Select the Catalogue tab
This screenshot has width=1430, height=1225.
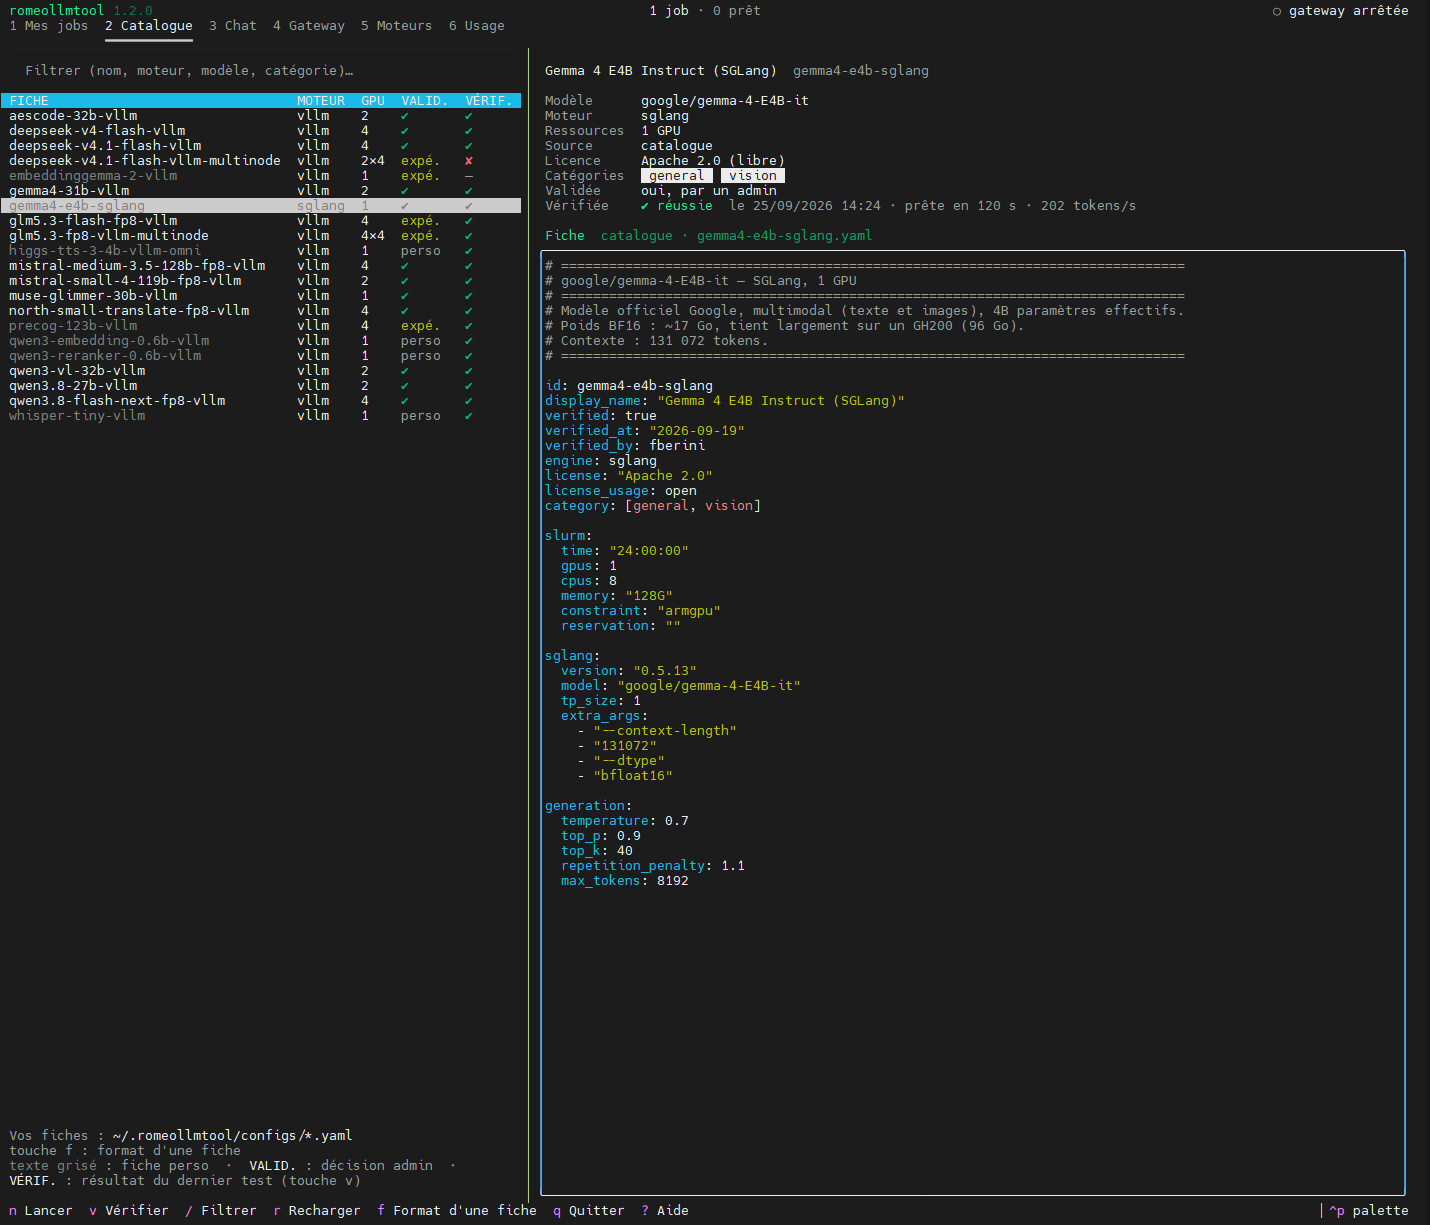click(149, 26)
